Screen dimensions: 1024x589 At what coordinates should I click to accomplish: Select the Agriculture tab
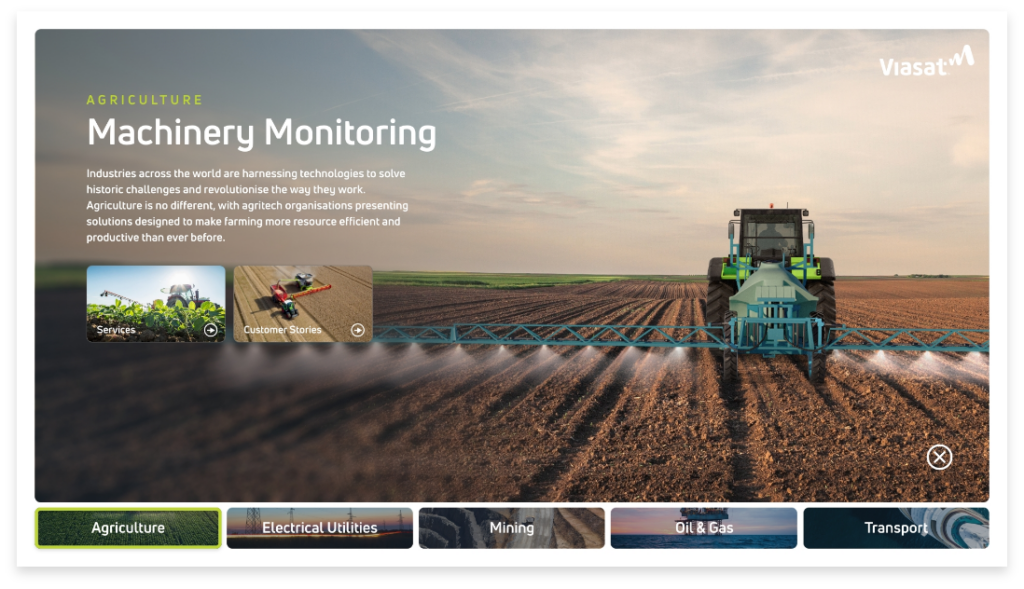pyautogui.click(x=127, y=527)
